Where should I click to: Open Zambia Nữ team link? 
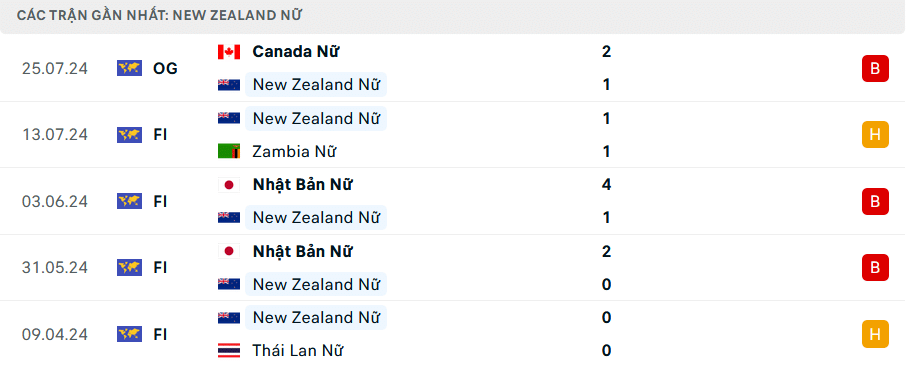294,152
